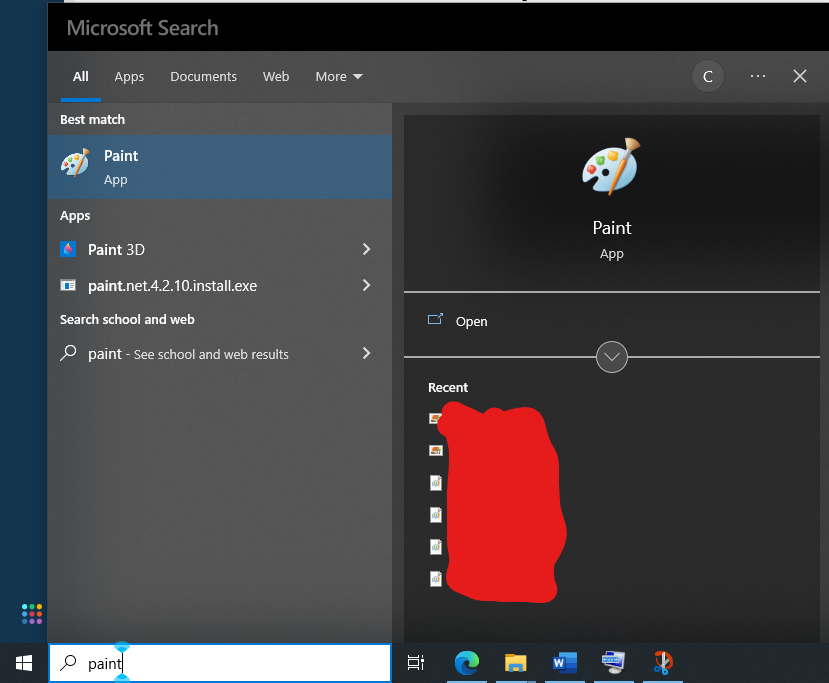Open the Paint best match result

tap(220, 167)
